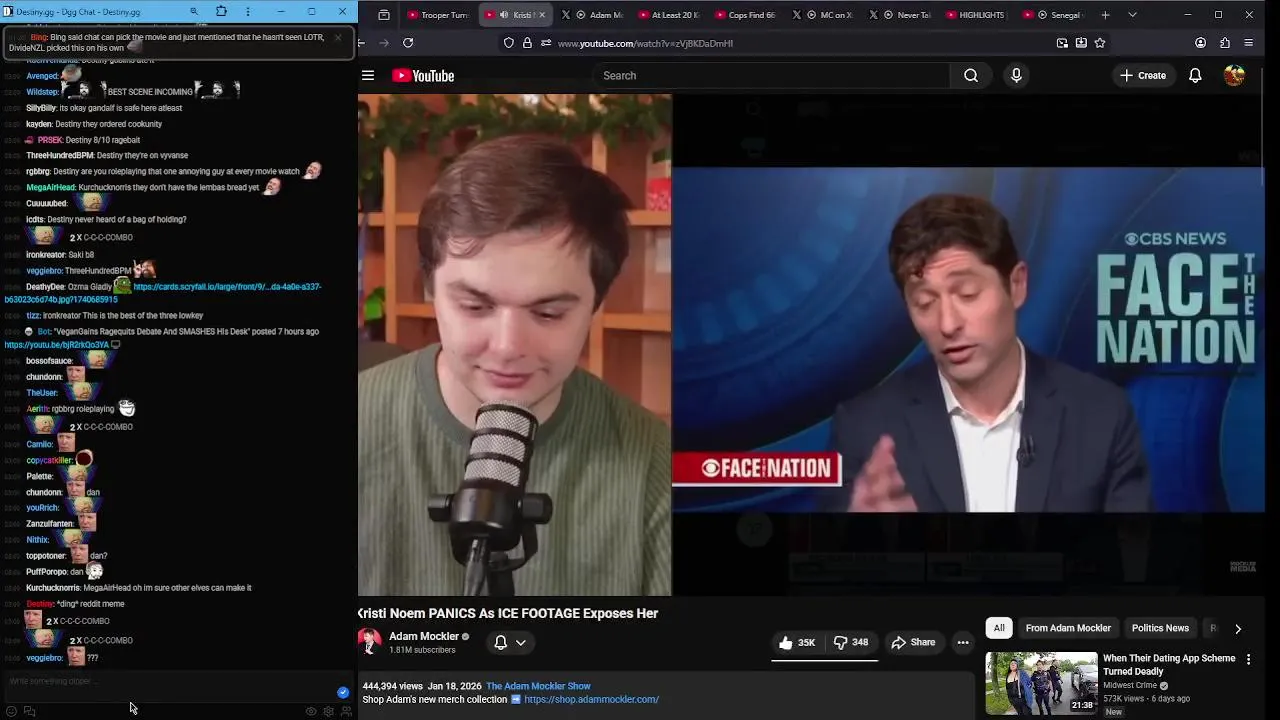This screenshot has width=1280, height=720.
Task: Reload the page in the browser
Action: point(408,43)
